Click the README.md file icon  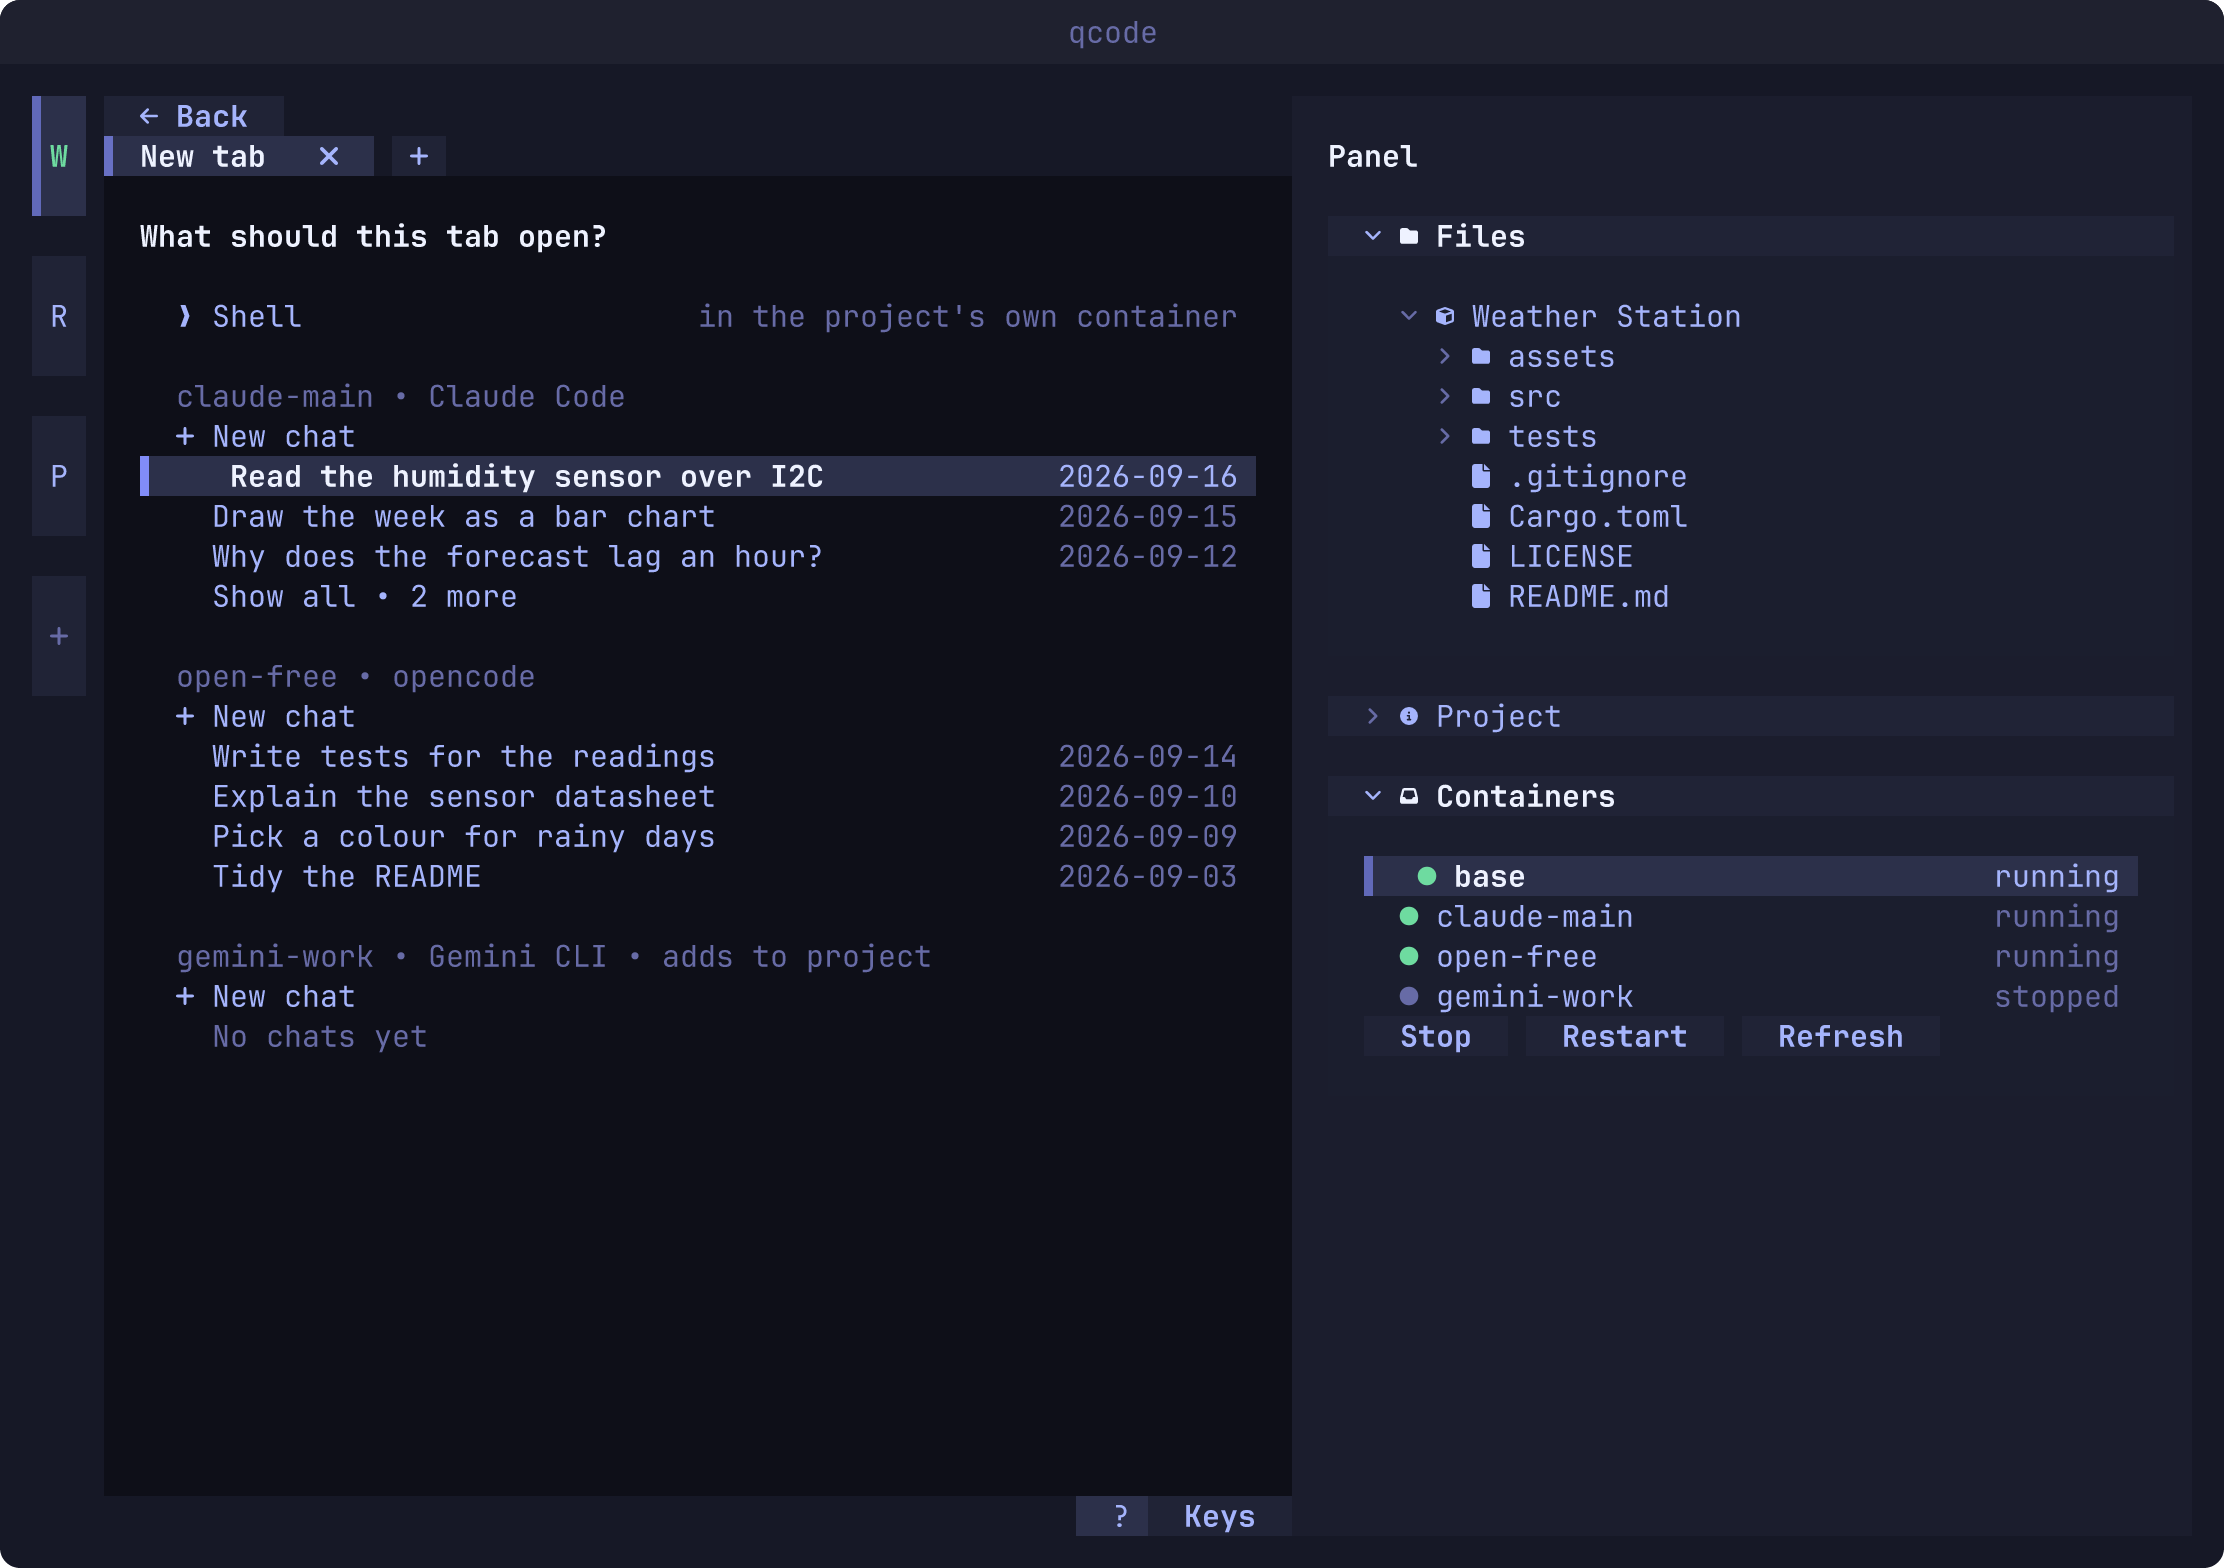coord(1481,596)
